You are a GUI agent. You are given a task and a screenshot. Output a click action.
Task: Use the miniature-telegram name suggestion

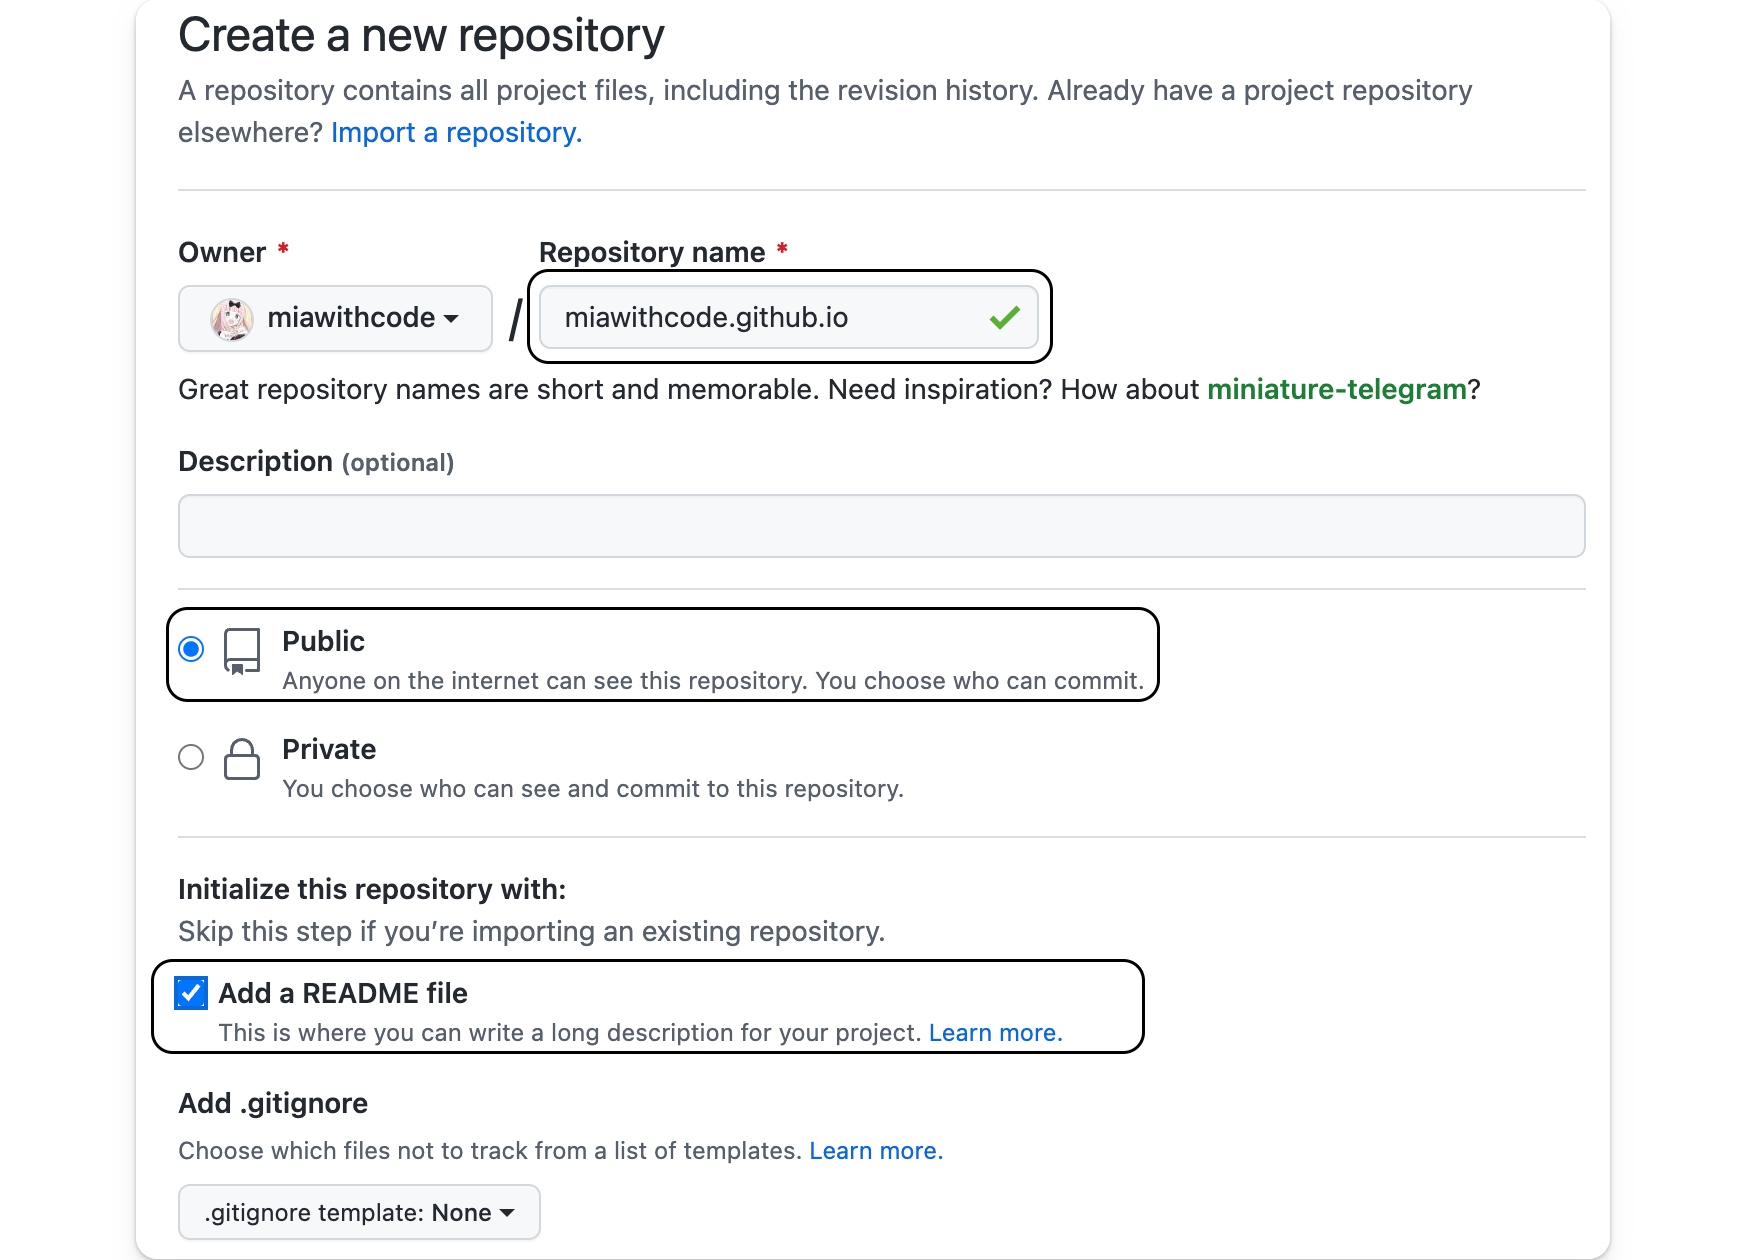click(1336, 389)
